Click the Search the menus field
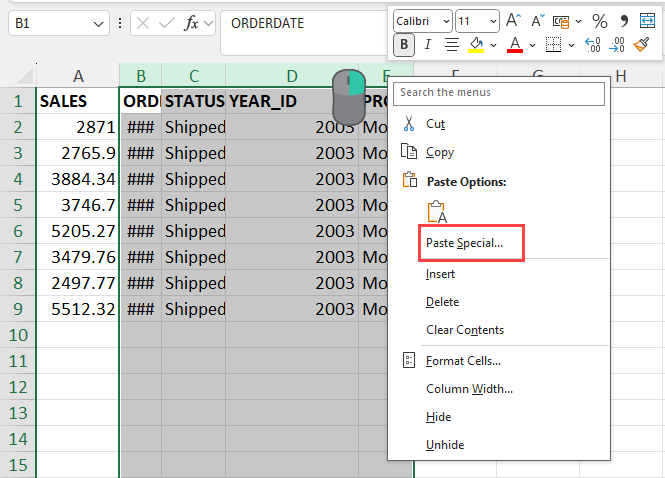Viewport: 665px width, 478px height. 499,92
